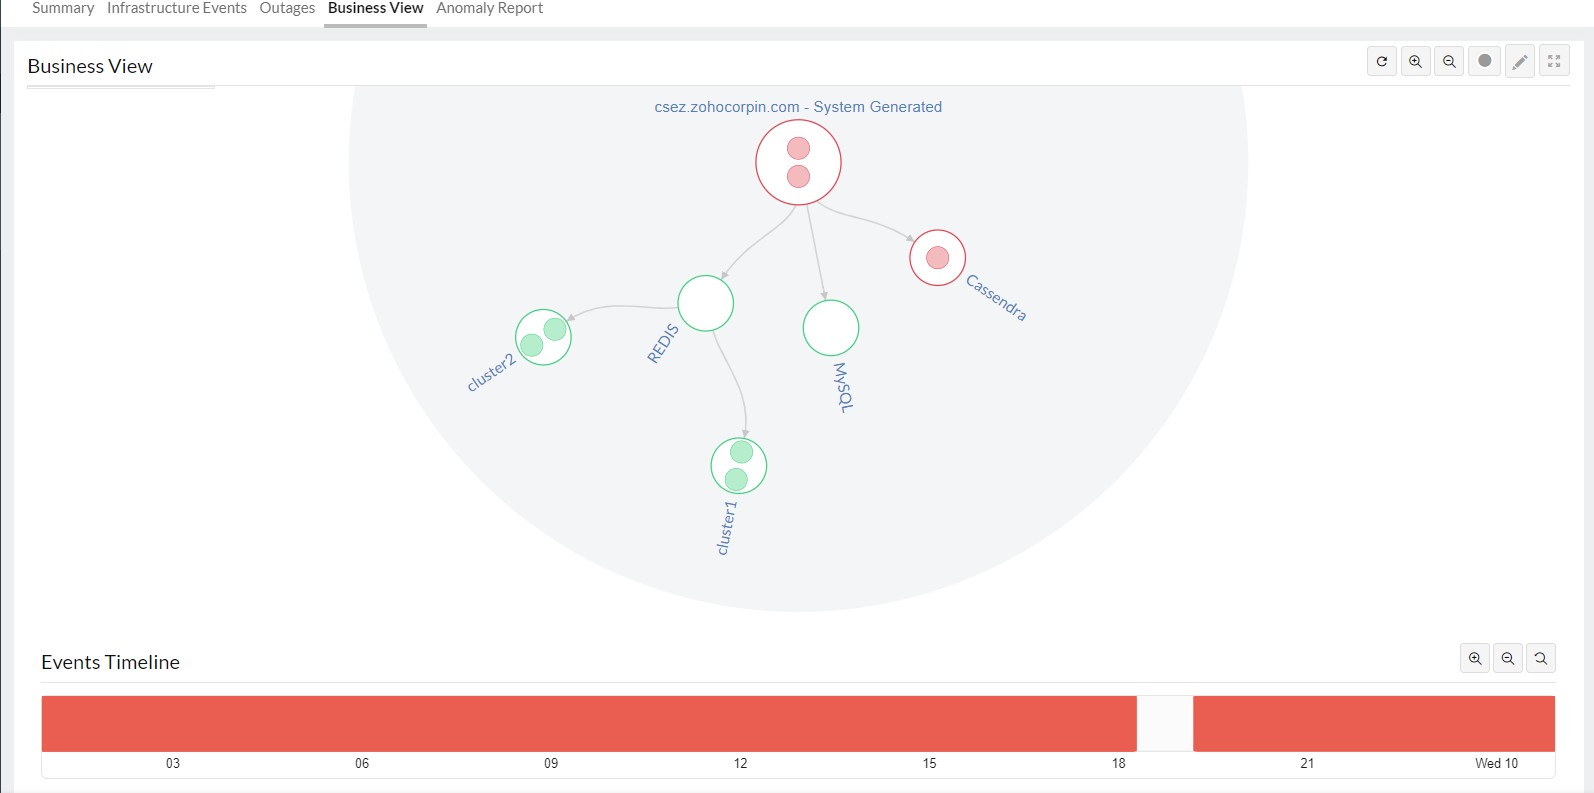The height and width of the screenshot is (793, 1594).
Task: Select the red root node under csez.zohocorpin.com
Action: point(798,162)
